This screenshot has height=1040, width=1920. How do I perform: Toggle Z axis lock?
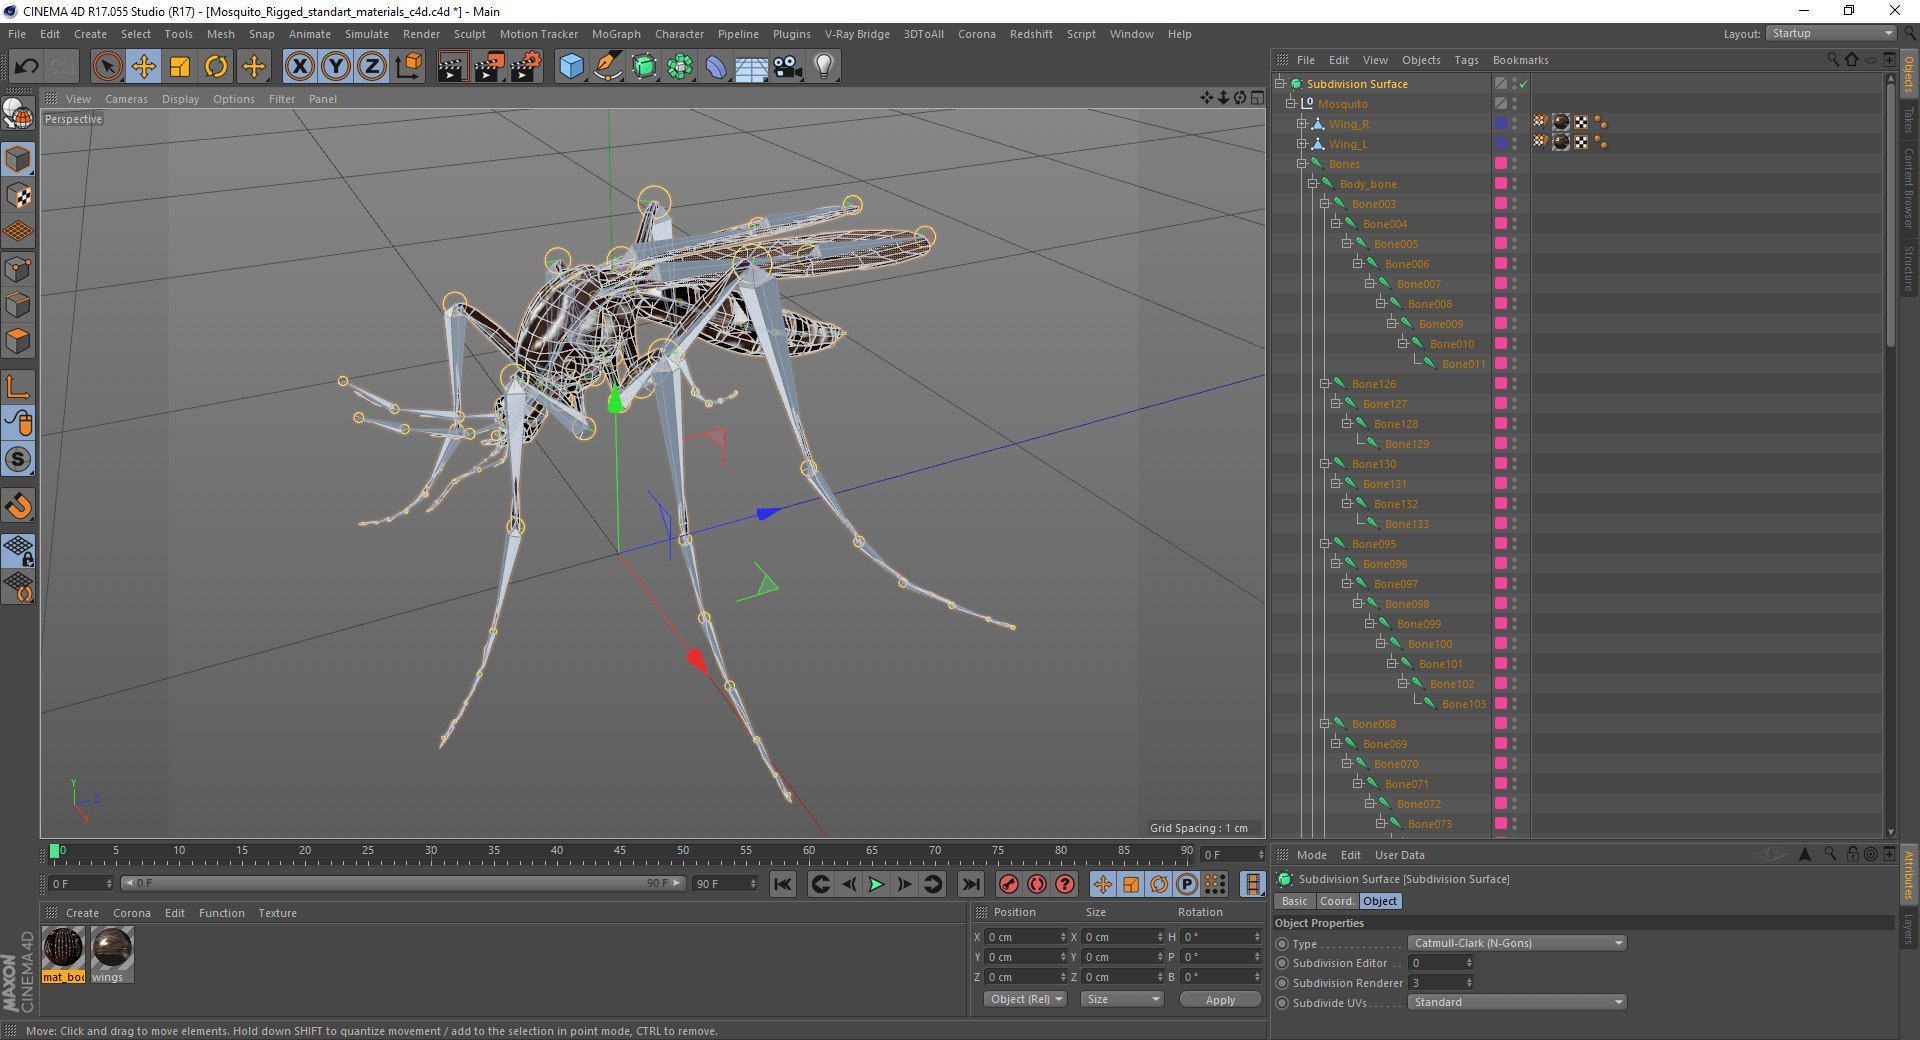pos(372,67)
